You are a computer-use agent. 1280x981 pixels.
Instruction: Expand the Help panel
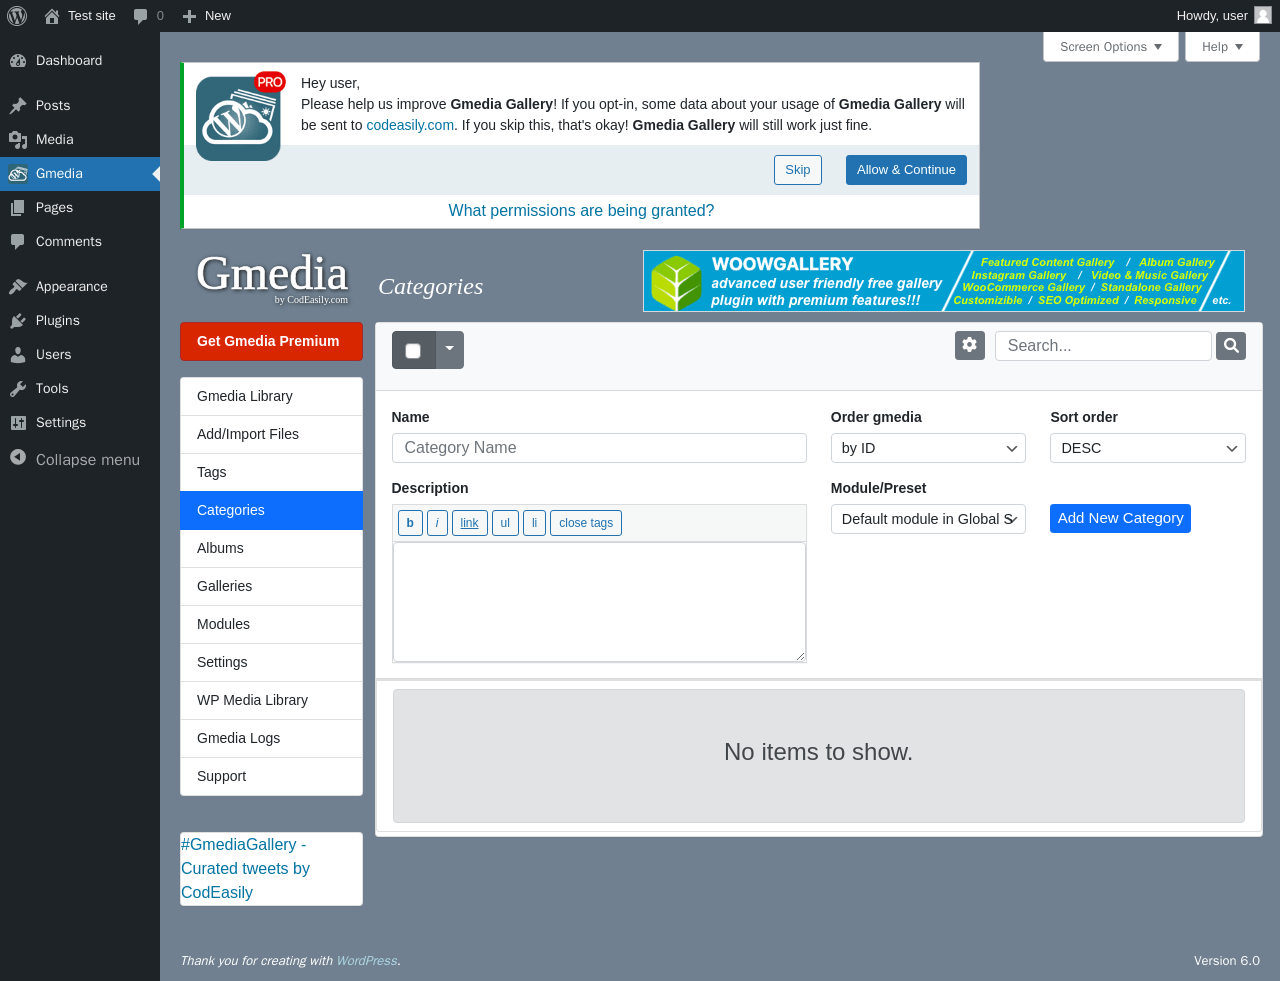pyautogui.click(x=1222, y=47)
